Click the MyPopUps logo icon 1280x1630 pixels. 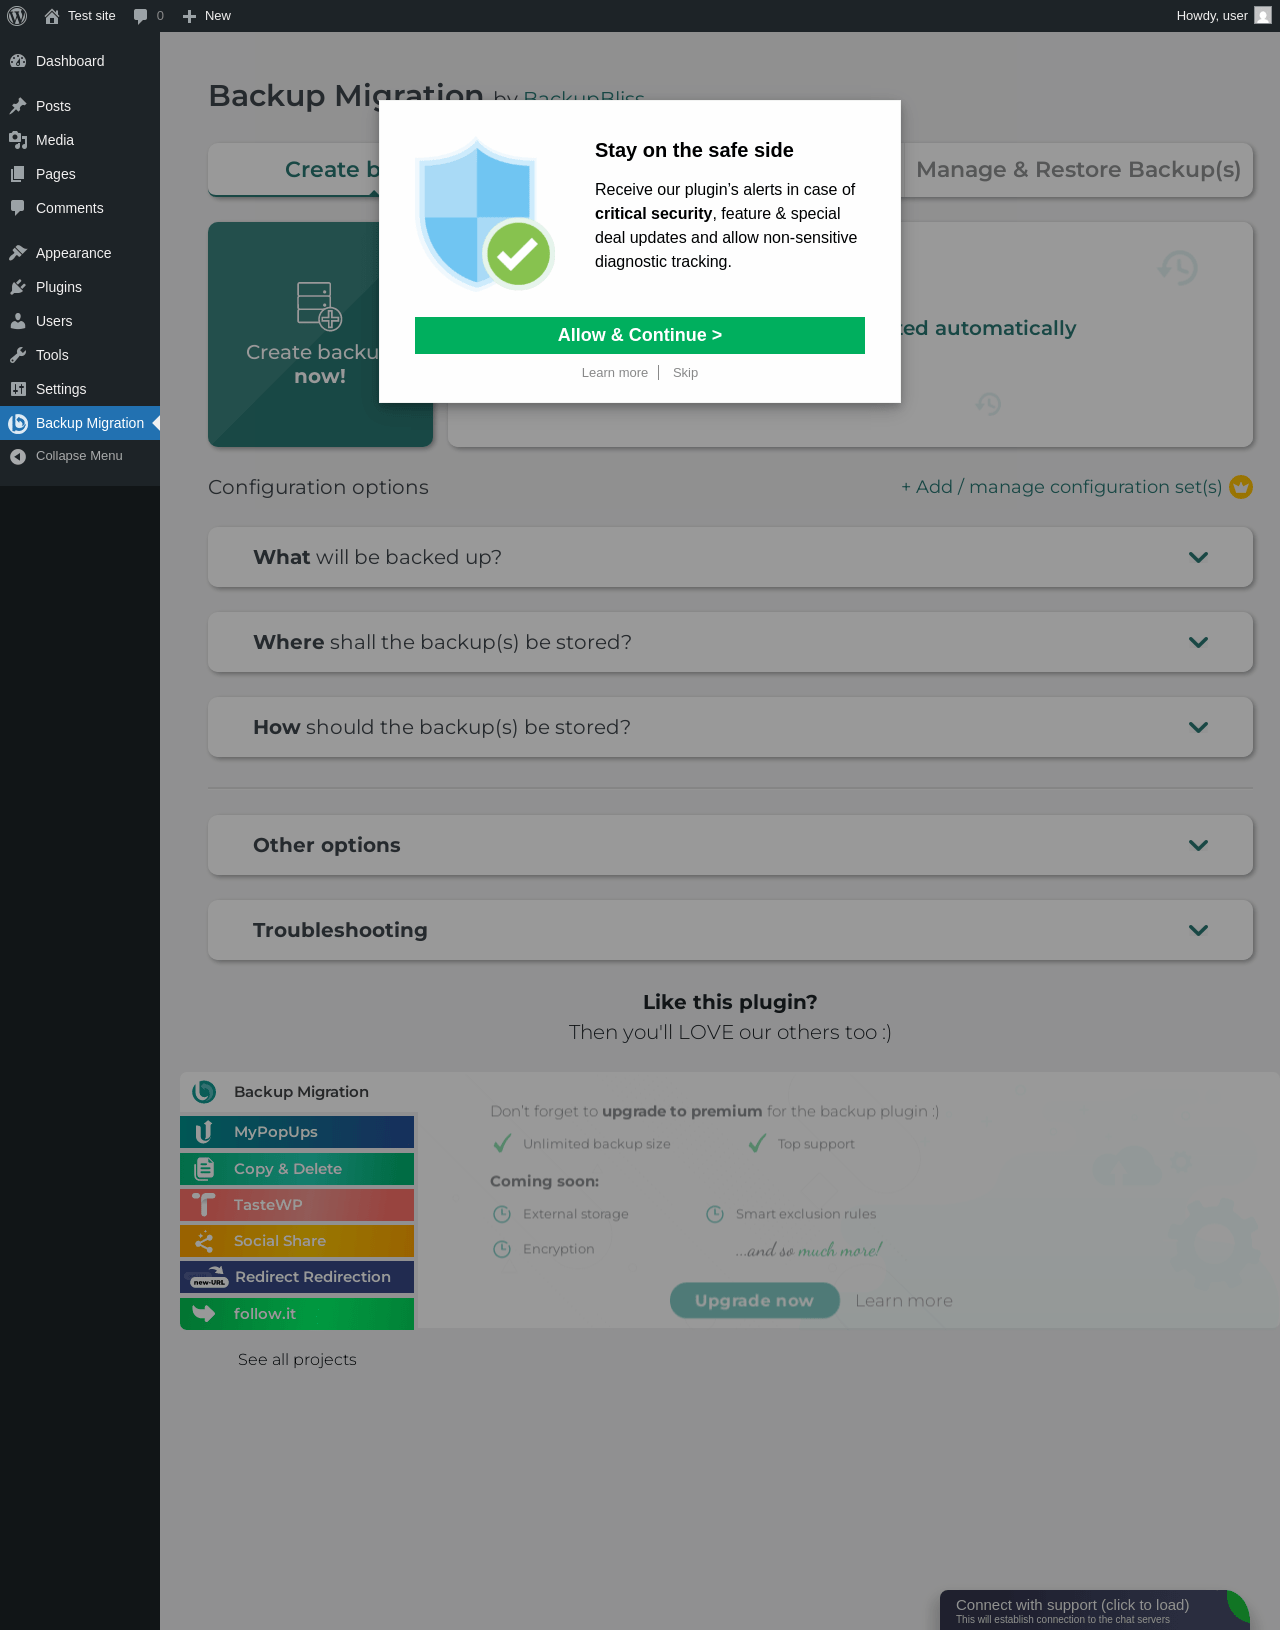pos(204,1132)
